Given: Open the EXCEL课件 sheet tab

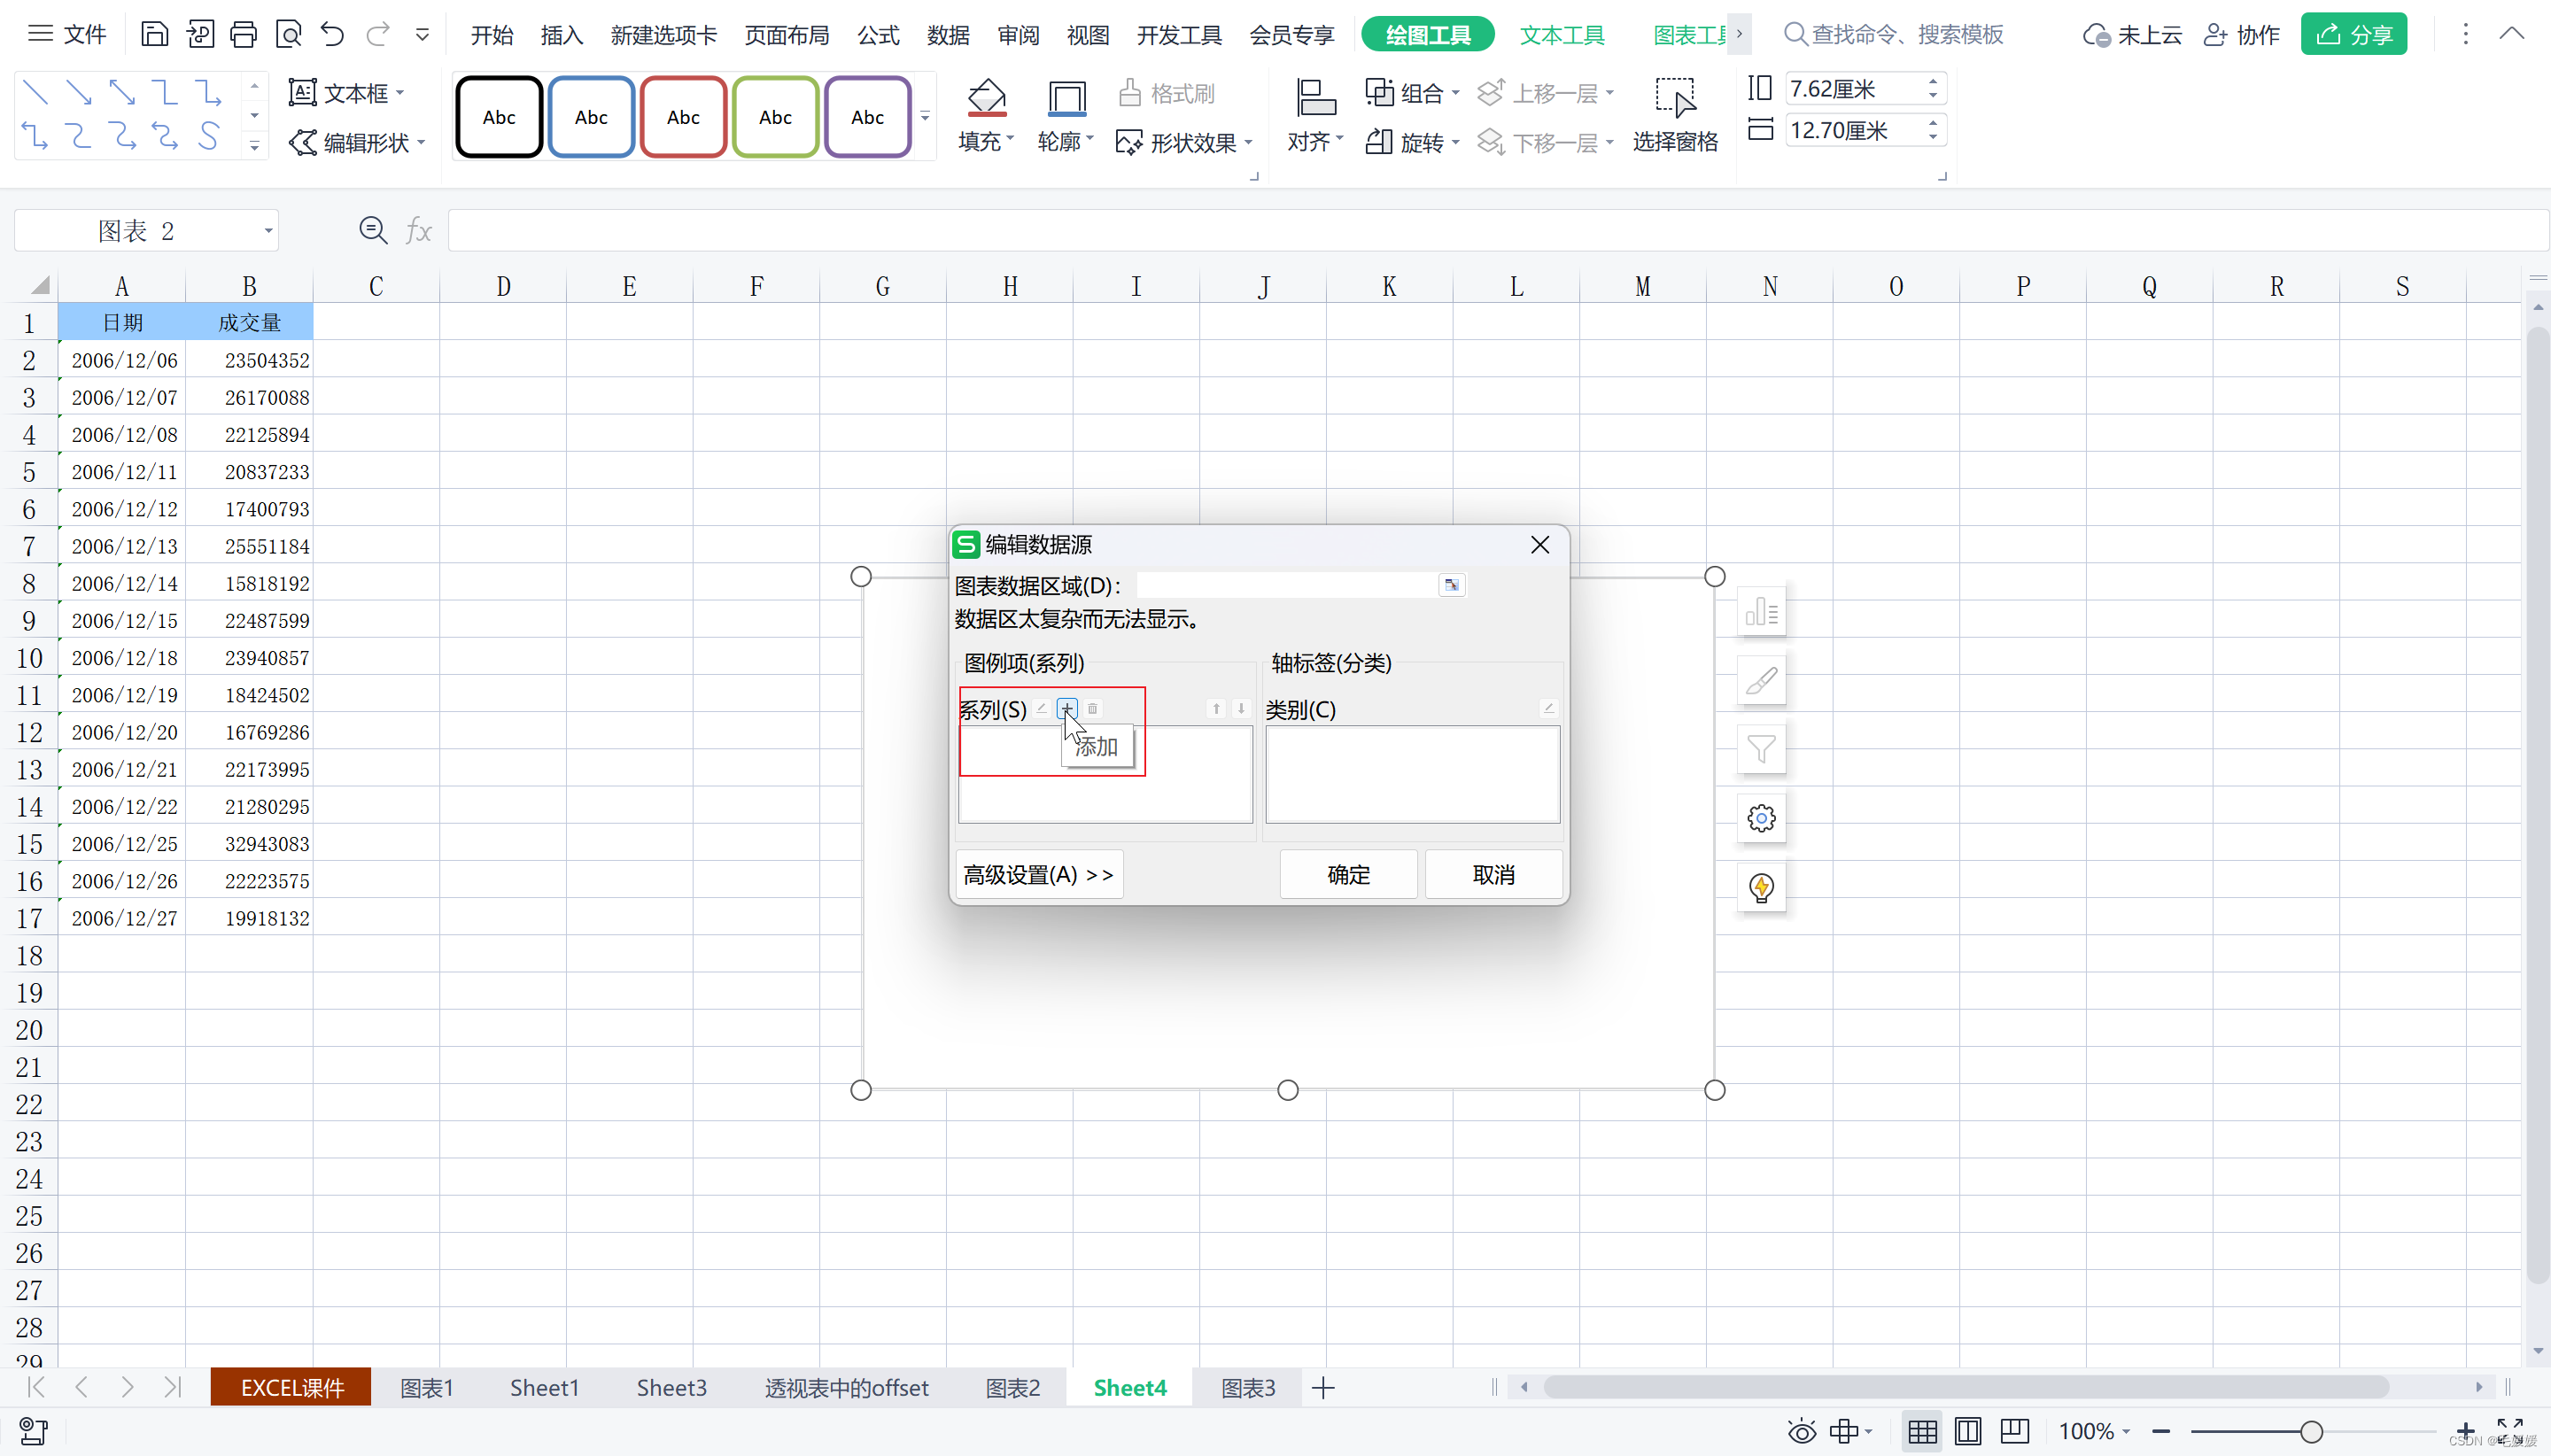Looking at the screenshot, I should pos(292,1387).
